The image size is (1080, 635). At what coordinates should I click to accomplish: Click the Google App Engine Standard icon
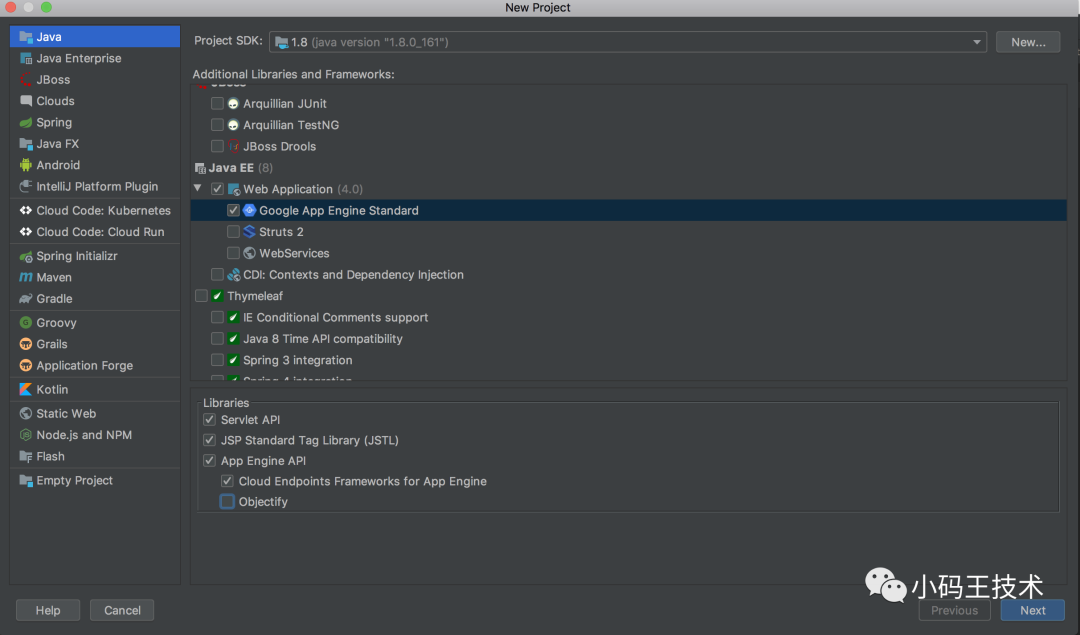pyautogui.click(x=249, y=210)
